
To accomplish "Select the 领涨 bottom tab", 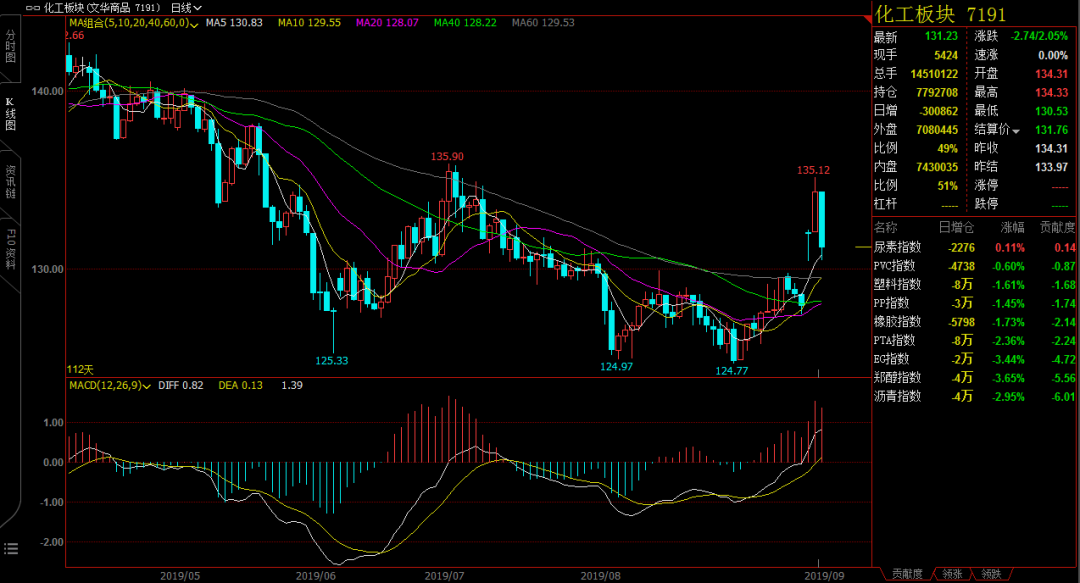I will (x=952, y=574).
